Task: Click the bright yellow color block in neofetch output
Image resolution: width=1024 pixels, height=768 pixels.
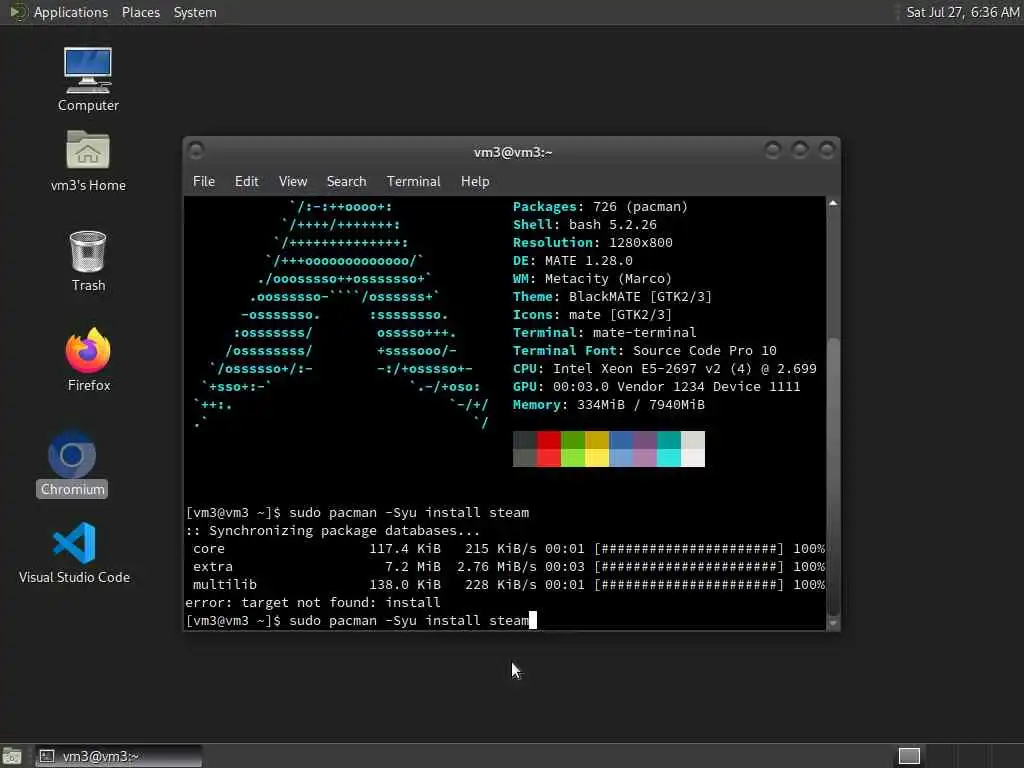Action: point(597,458)
